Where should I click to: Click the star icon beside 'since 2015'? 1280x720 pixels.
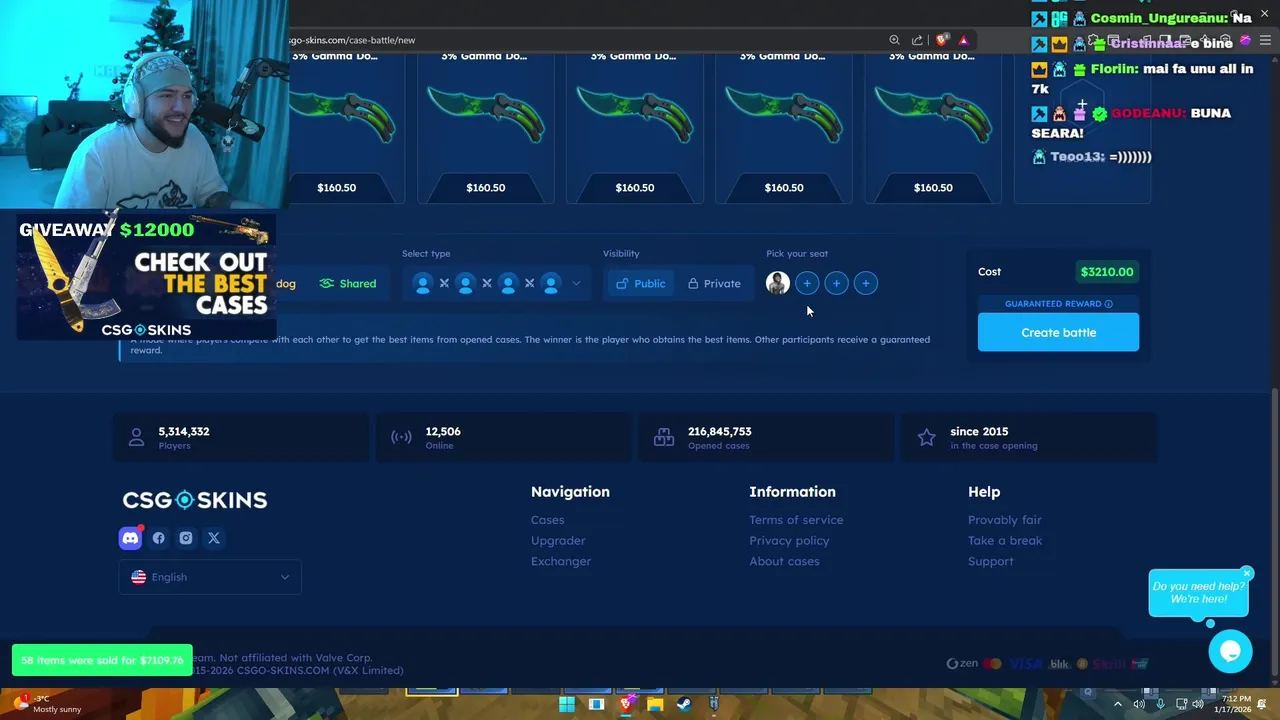click(x=927, y=437)
